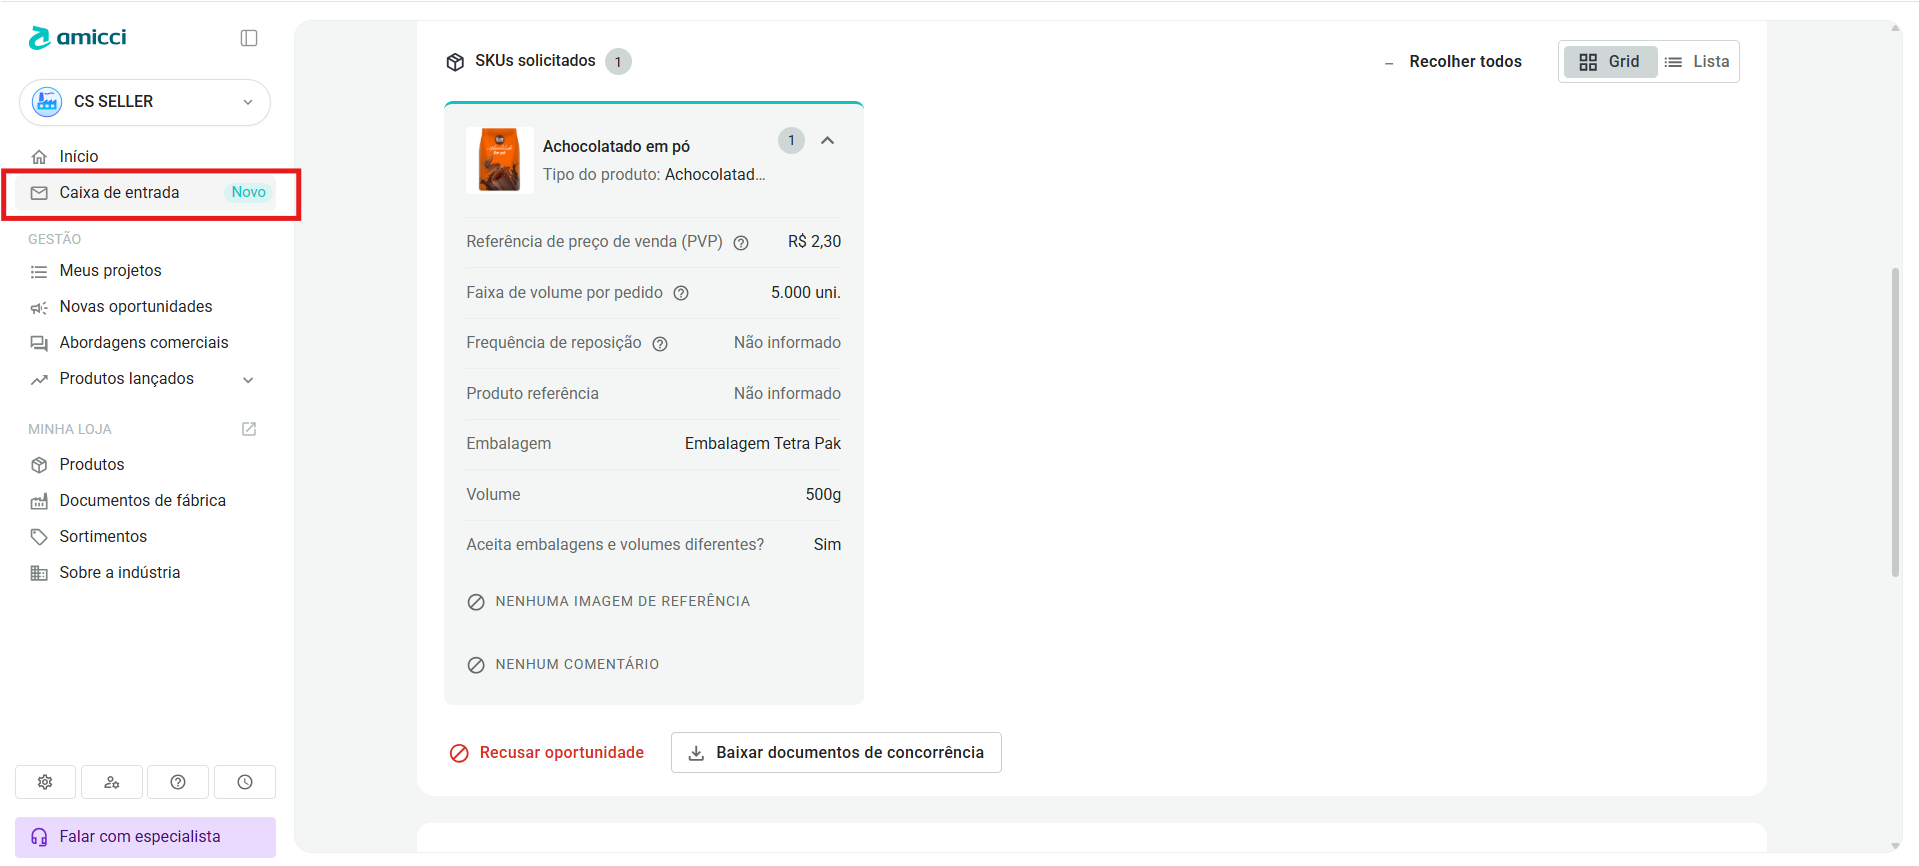Collapse all SKUs with Recolher todos

(1454, 62)
